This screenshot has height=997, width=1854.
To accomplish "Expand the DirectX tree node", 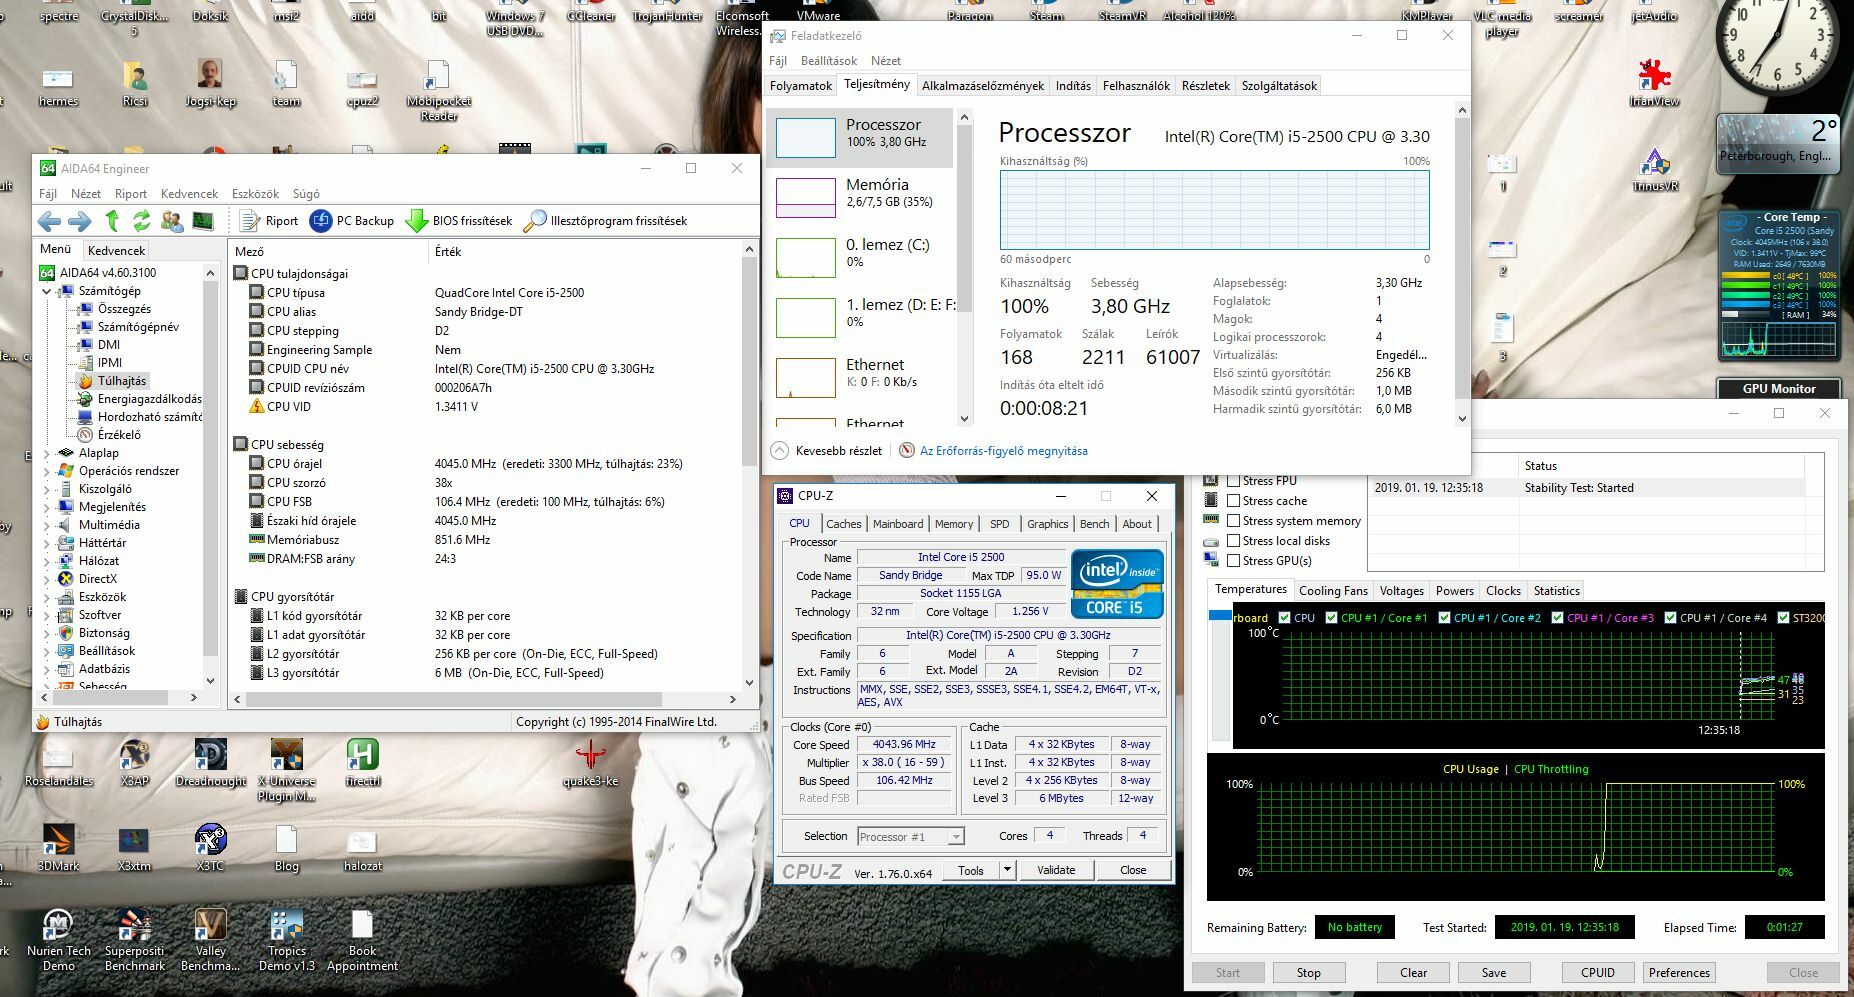I will pyautogui.click(x=46, y=579).
